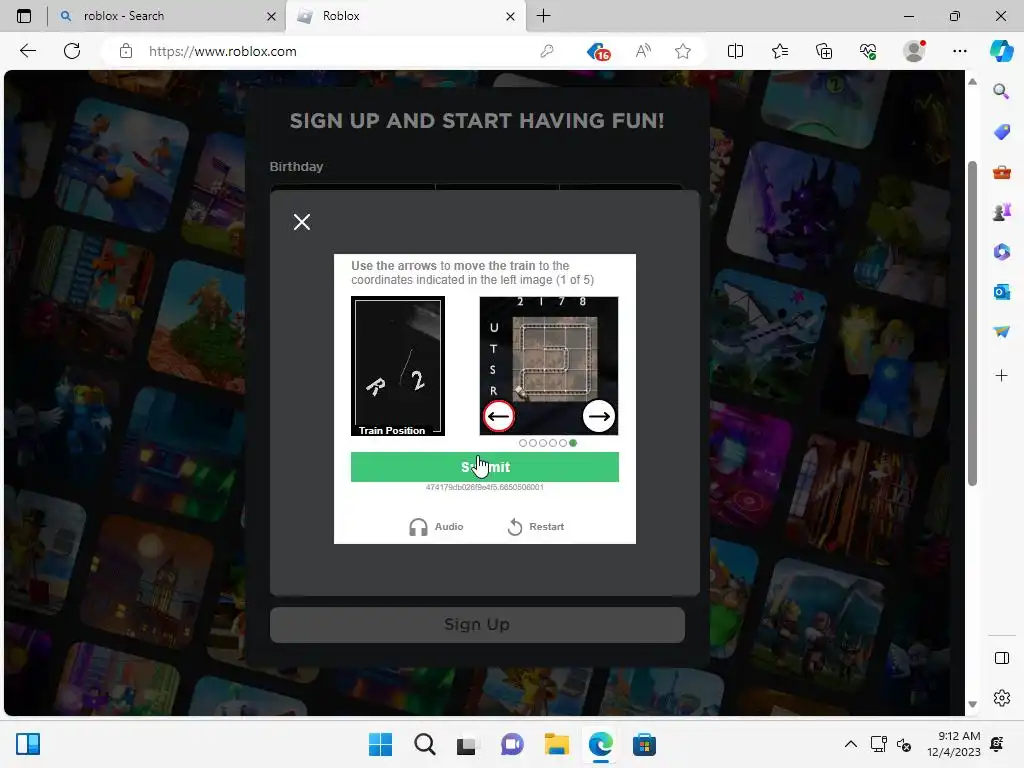The width and height of the screenshot is (1024, 768).
Task: Switch to the Audio challenge
Action: tap(436, 526)
